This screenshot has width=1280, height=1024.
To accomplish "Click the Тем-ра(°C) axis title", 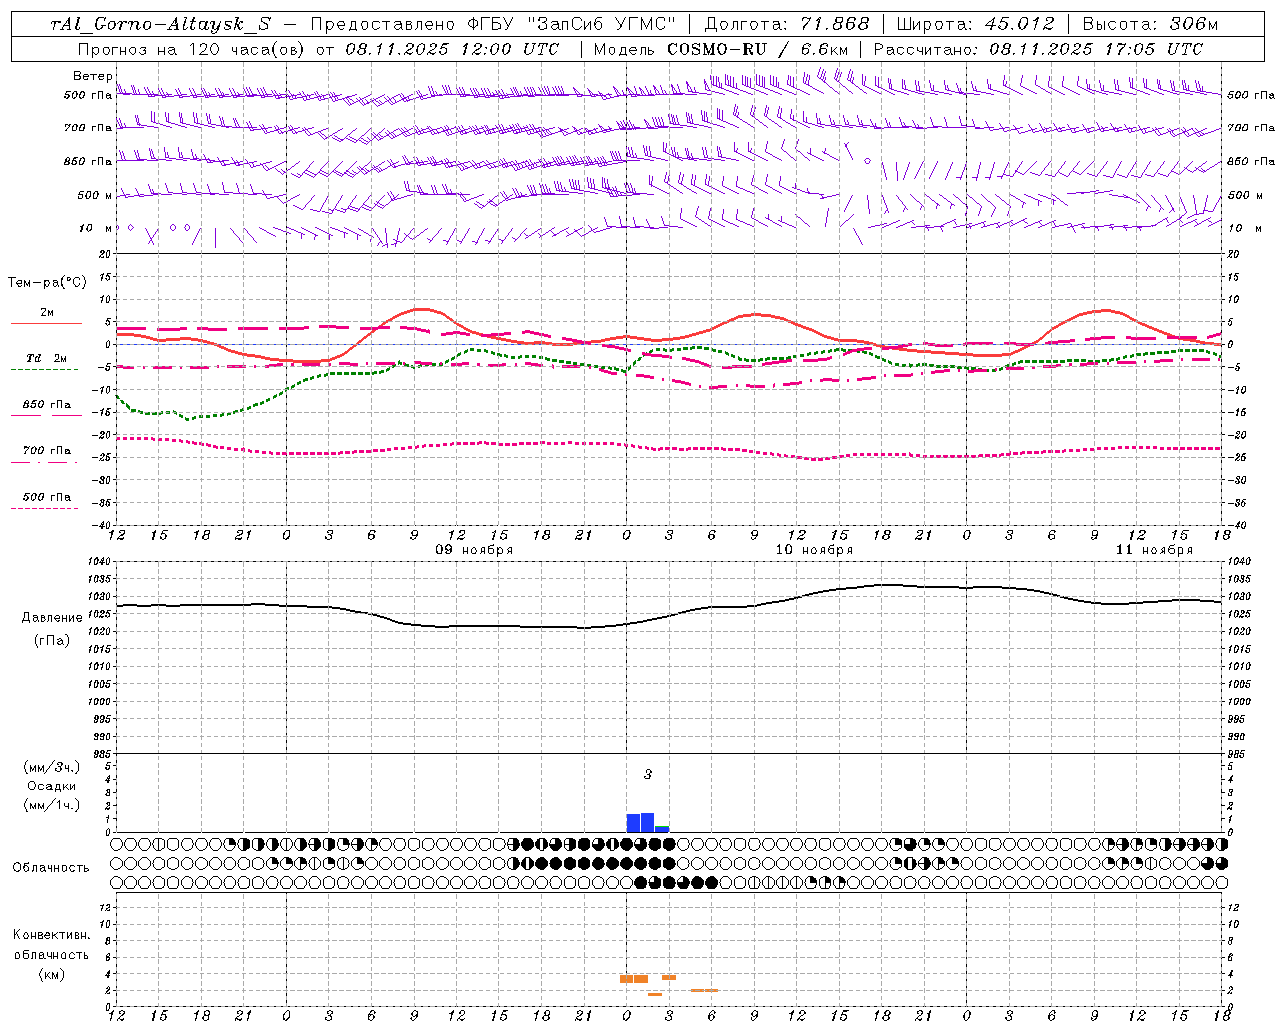I will [x=47, y=283].
